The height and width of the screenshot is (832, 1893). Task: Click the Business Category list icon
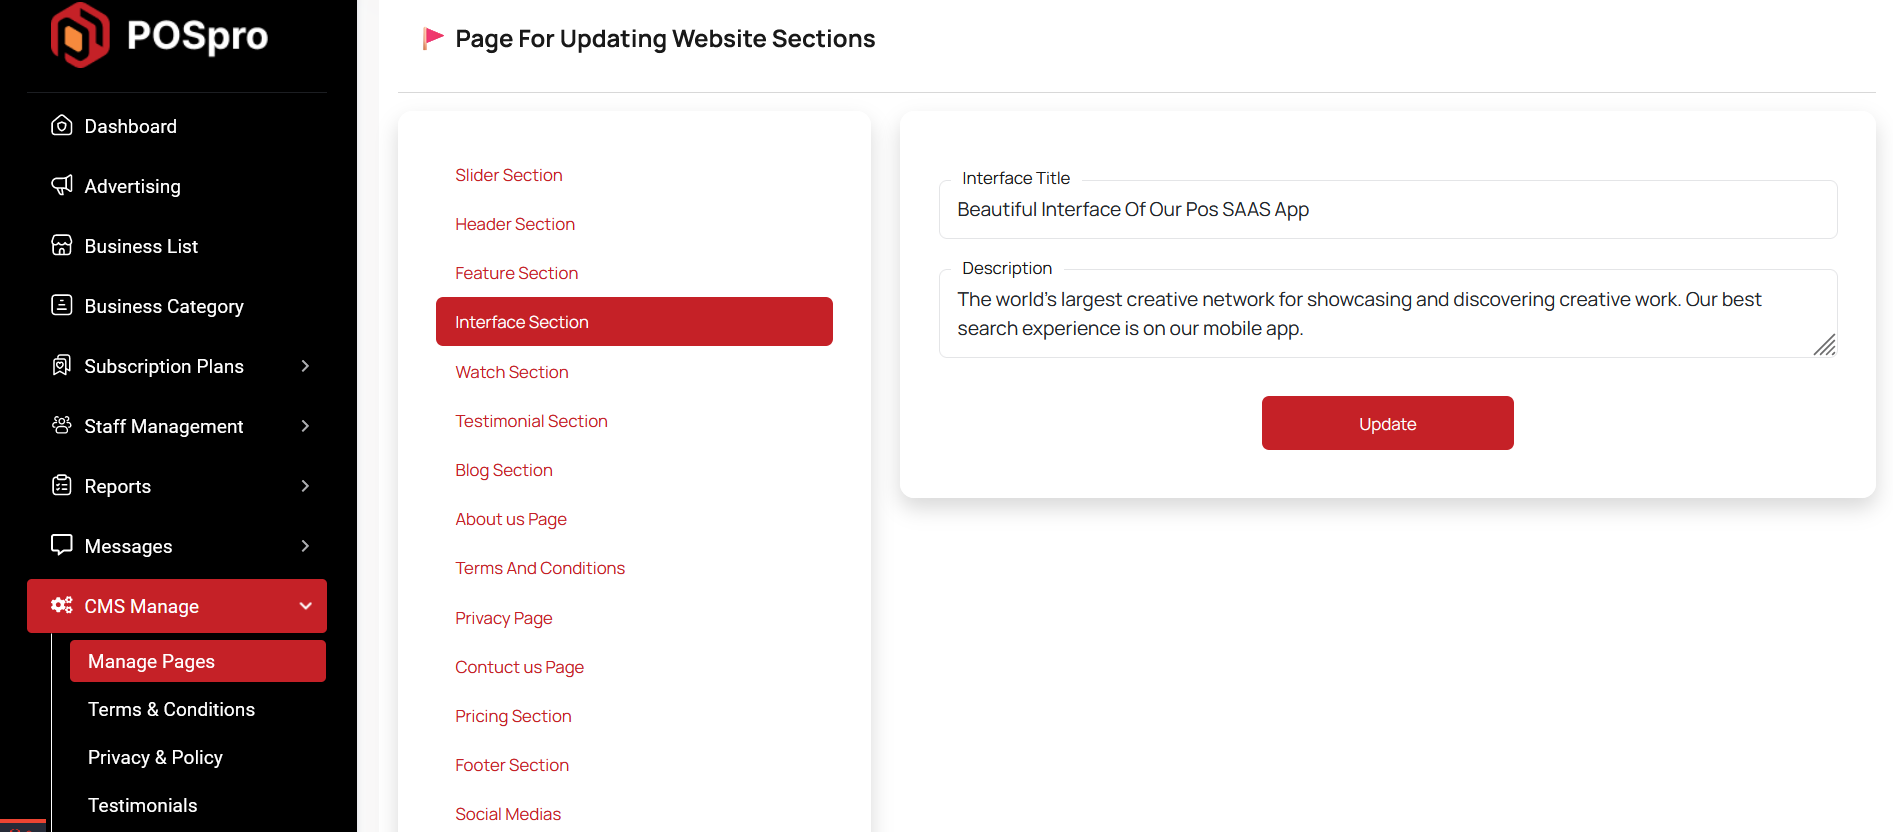(x=62, y=306)
